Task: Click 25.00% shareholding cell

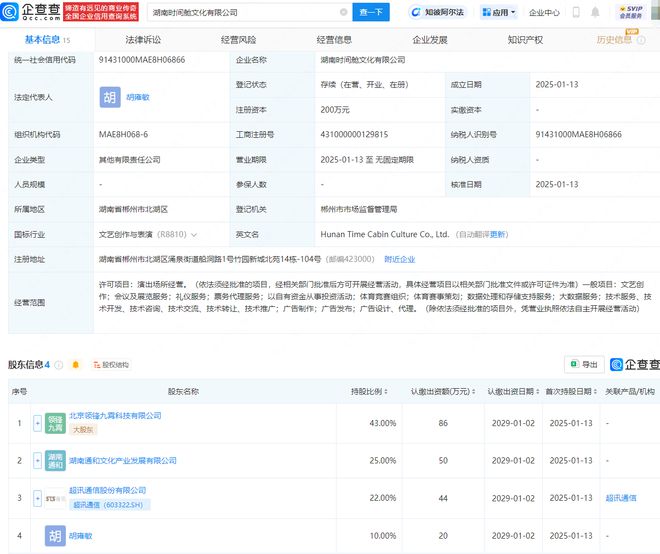Action: coord(383,461)
